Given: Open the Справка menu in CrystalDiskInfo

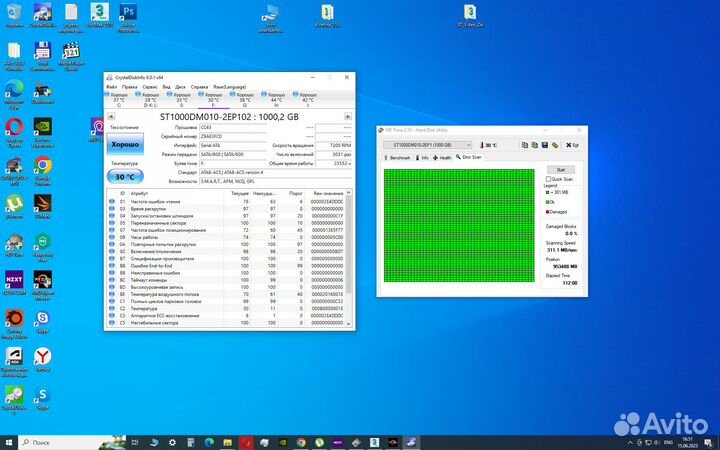Looking at the screenshot, I should (199, 87).
